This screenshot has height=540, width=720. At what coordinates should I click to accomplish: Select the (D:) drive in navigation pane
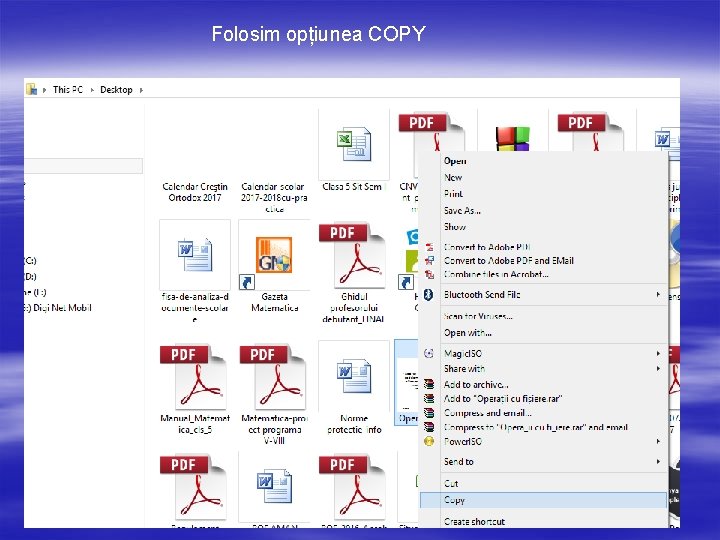pos(30,276)
